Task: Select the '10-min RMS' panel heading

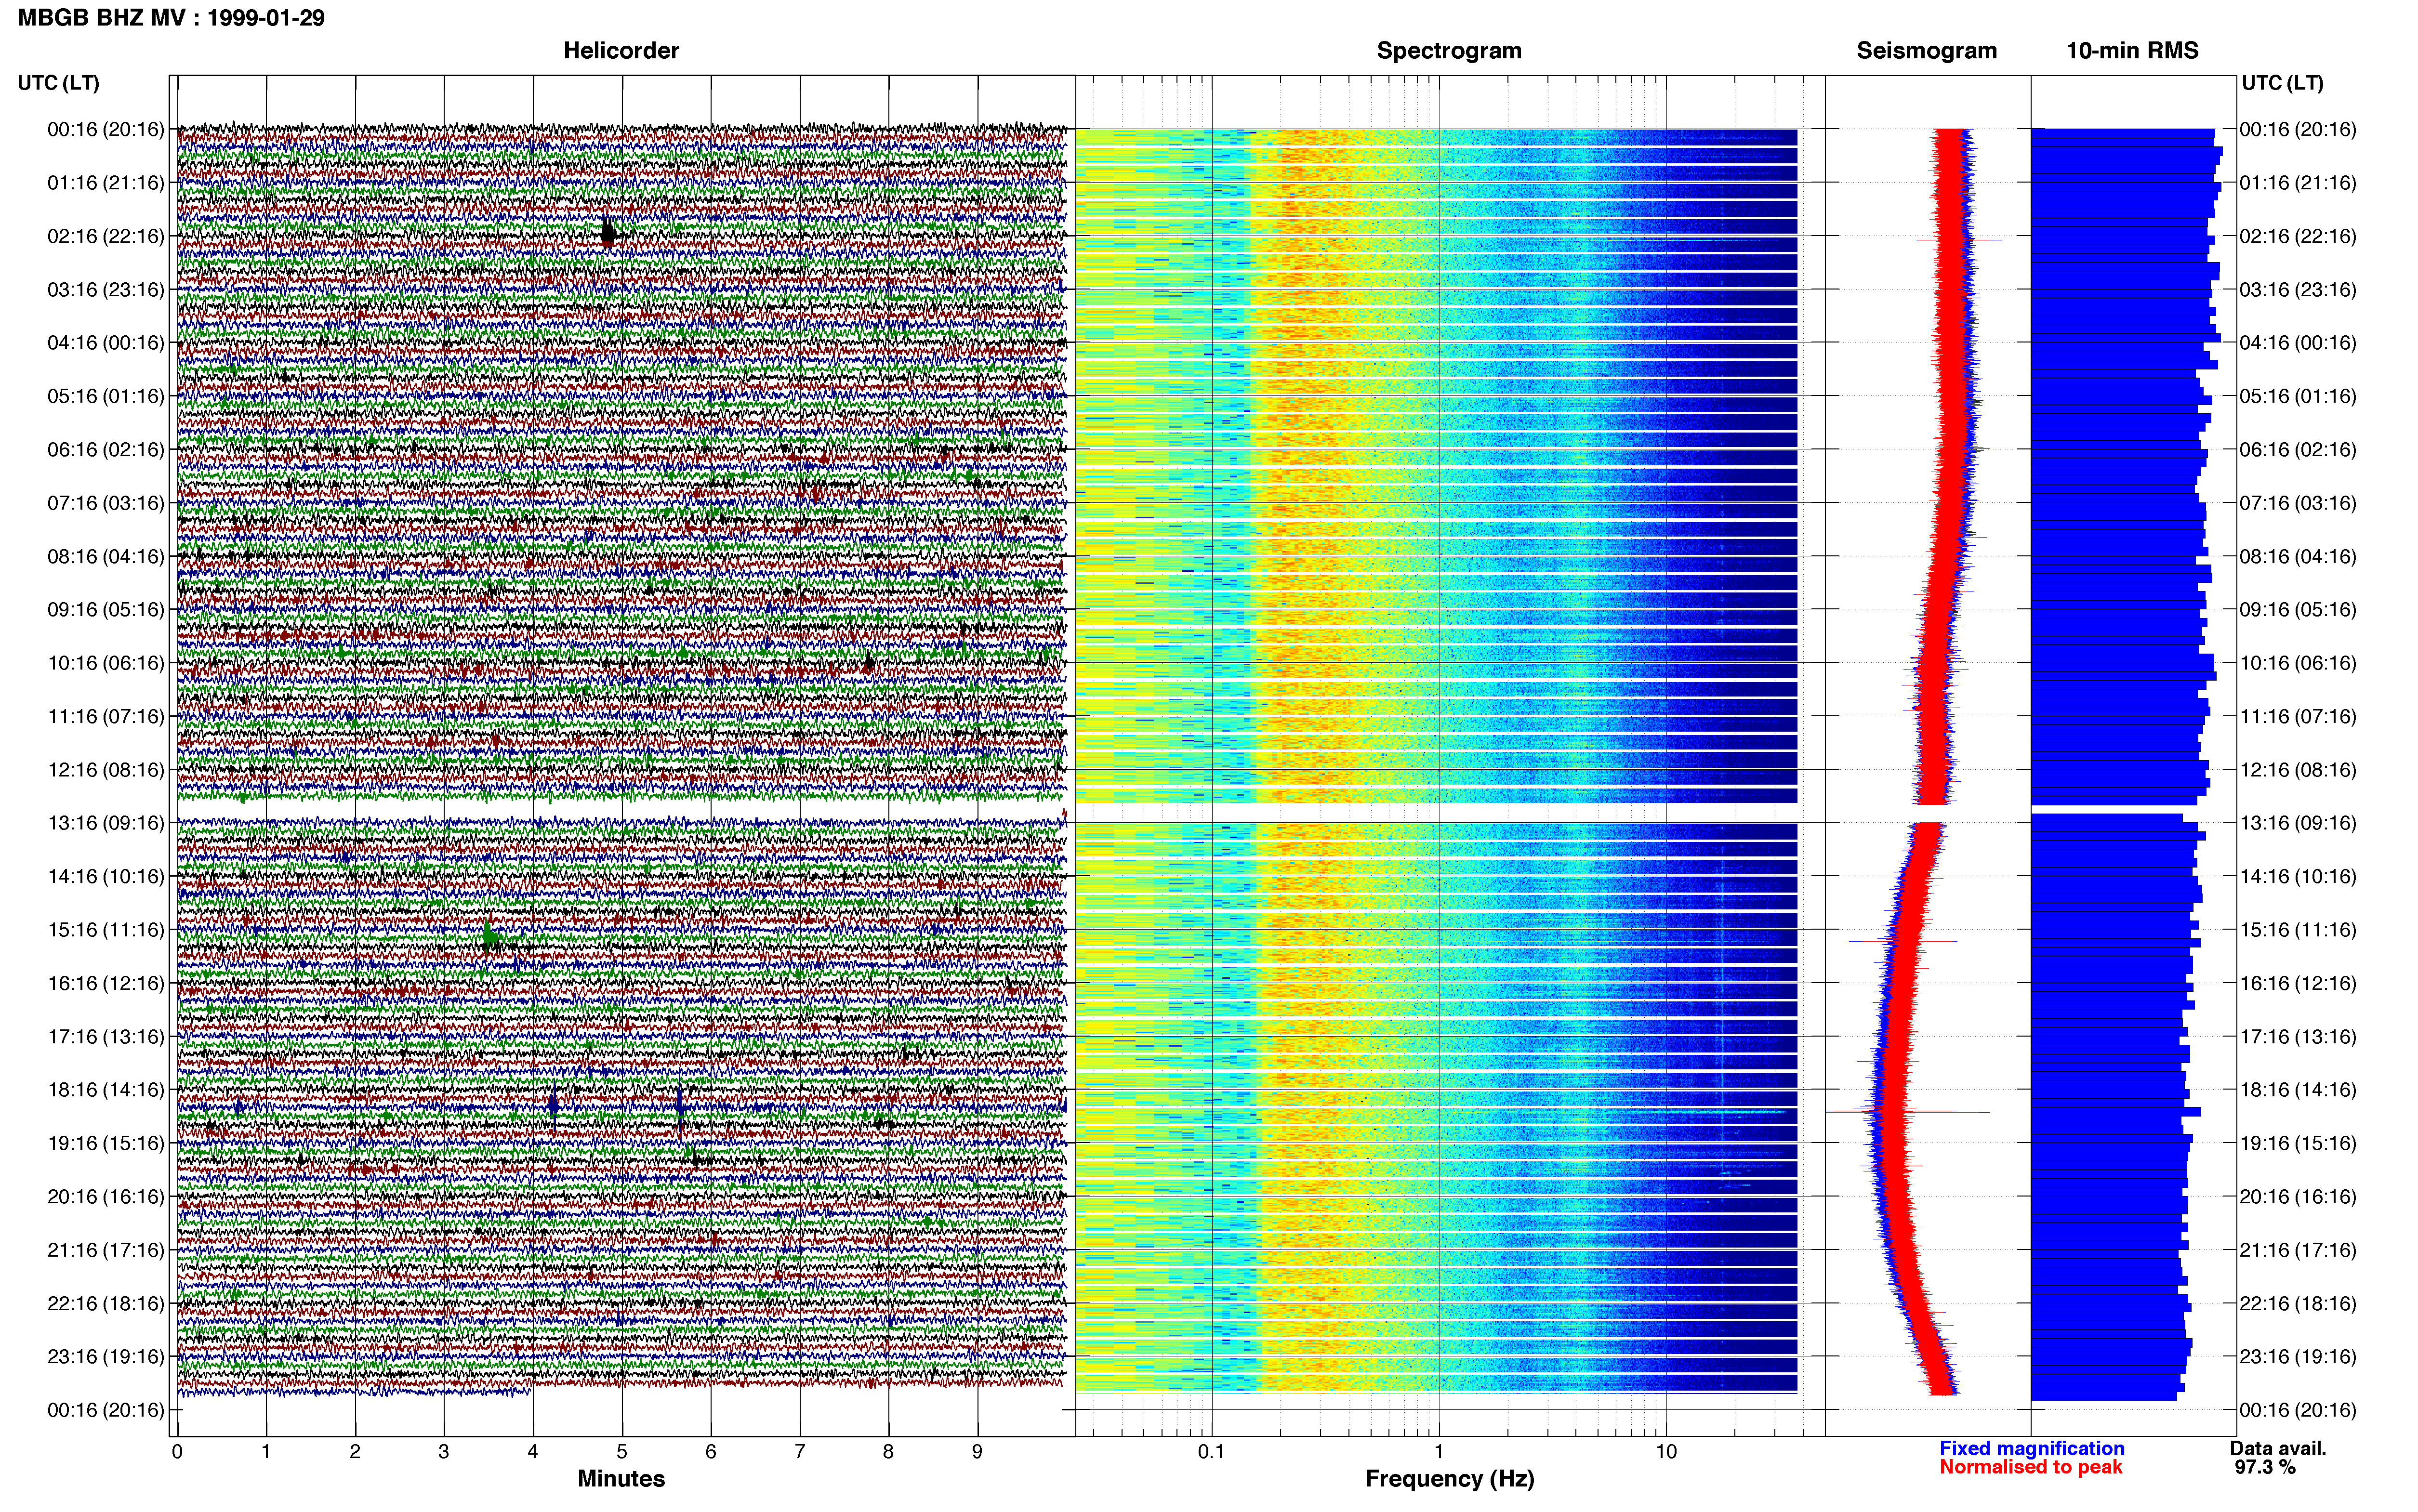Action: [x=2132, y=51]
